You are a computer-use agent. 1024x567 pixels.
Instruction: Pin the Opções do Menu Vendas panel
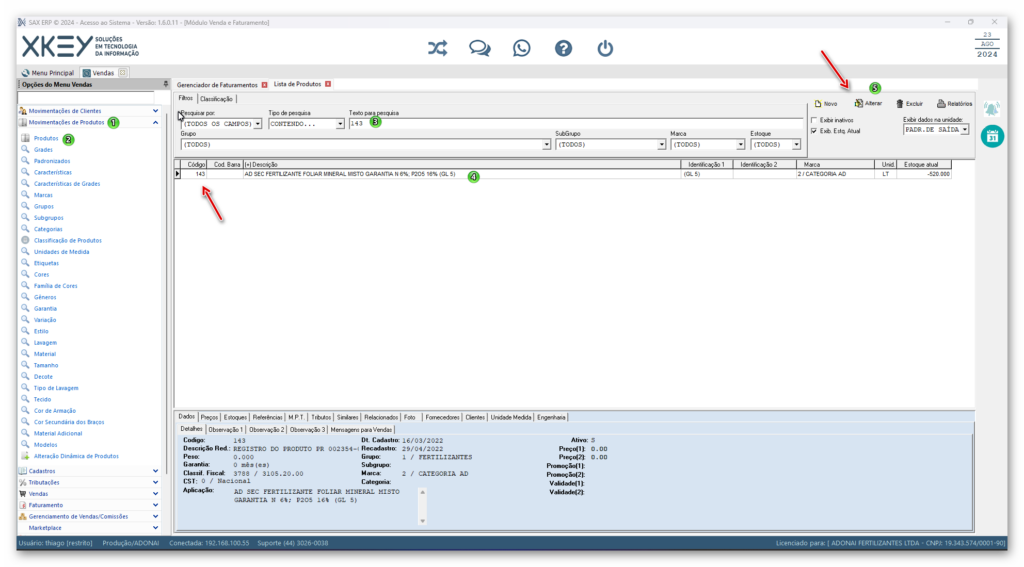(x=165, y=84)
